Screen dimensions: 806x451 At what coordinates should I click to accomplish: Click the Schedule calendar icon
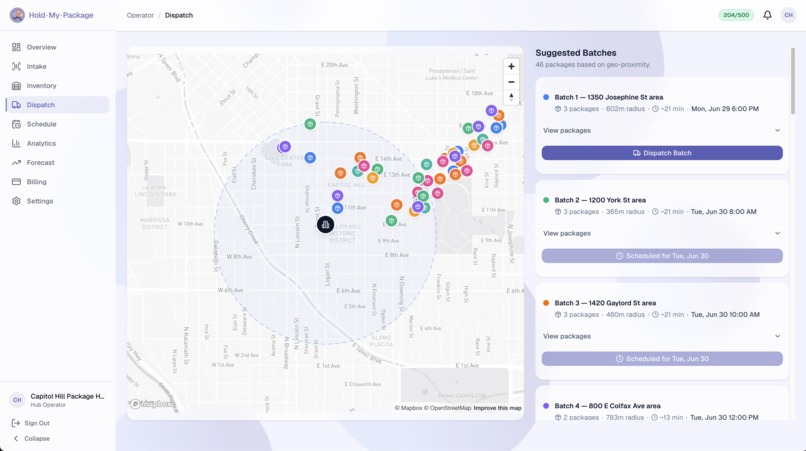pyautogui.click(x=16, y=124)
